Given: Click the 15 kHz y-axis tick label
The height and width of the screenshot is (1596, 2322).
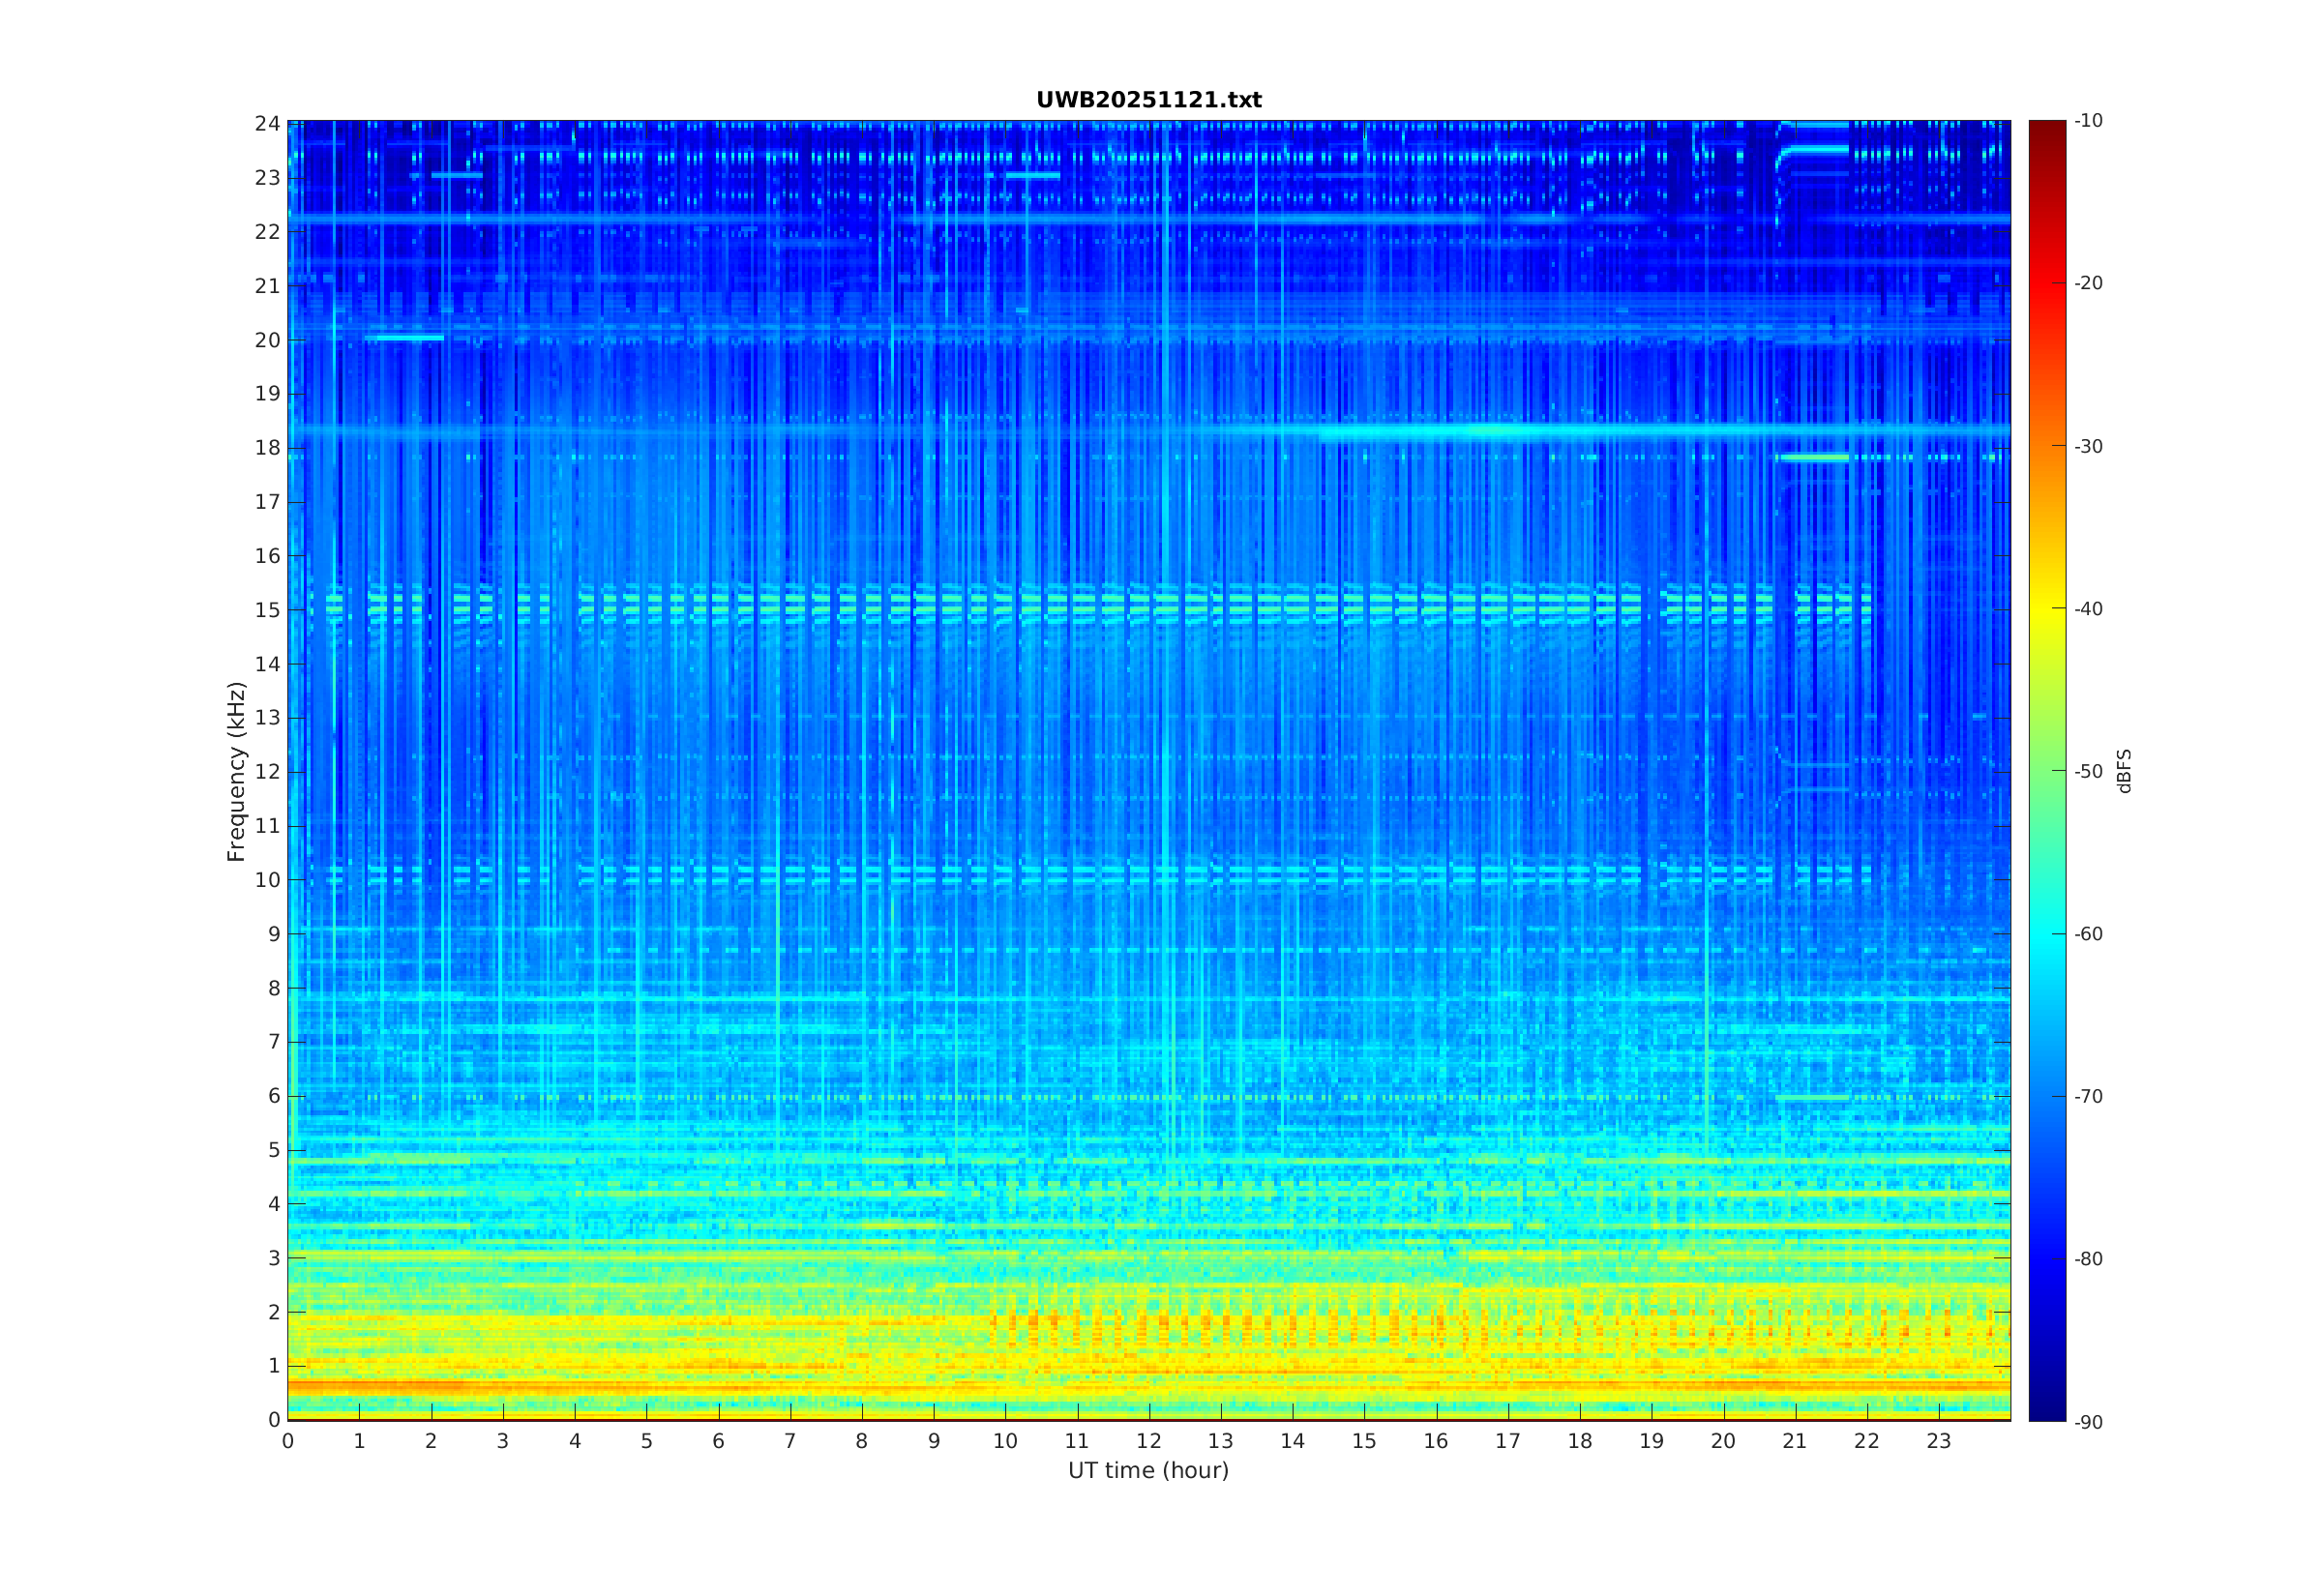Looking at the screenshot, I should click(267, 610).
